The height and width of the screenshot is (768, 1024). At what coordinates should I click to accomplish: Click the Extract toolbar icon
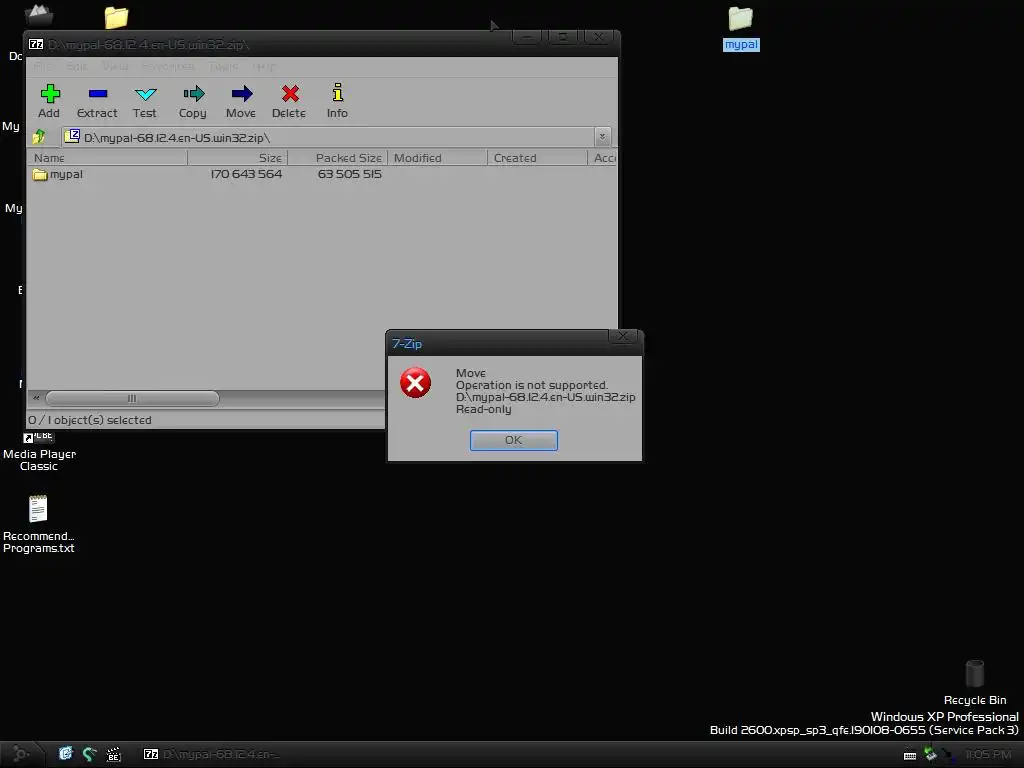[97, 101]
